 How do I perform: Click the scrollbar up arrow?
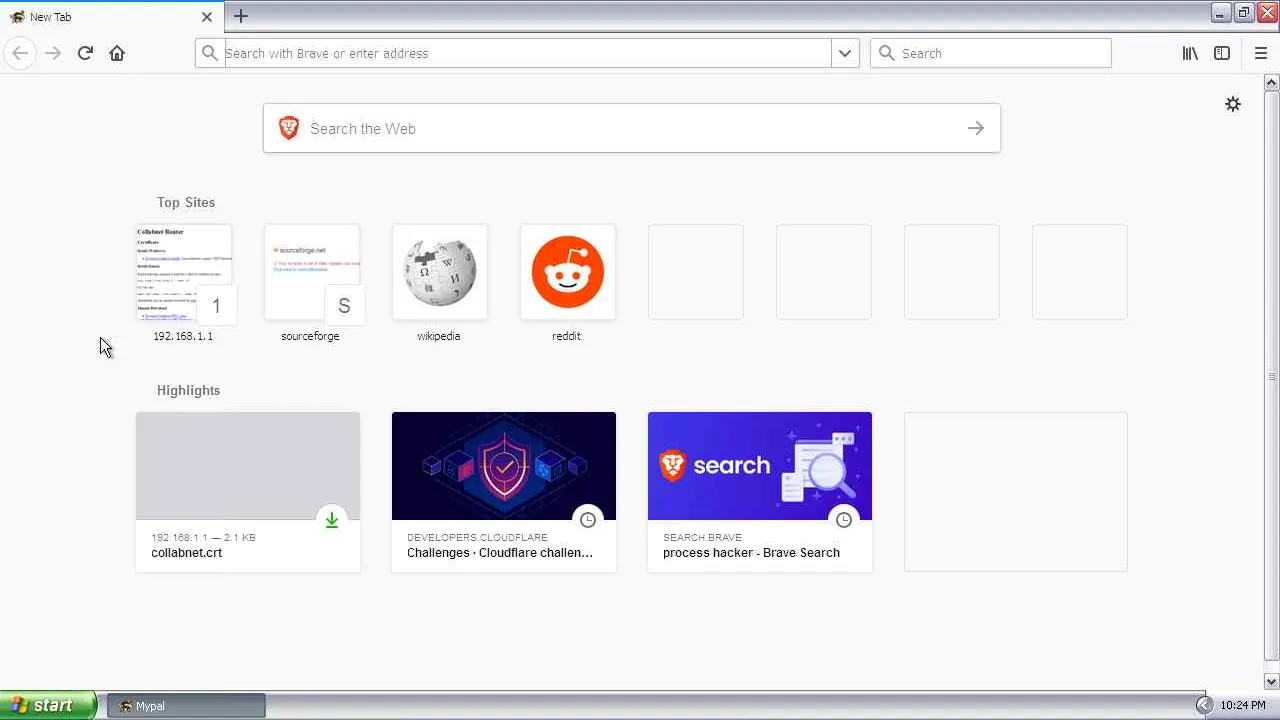[1272, 82]
